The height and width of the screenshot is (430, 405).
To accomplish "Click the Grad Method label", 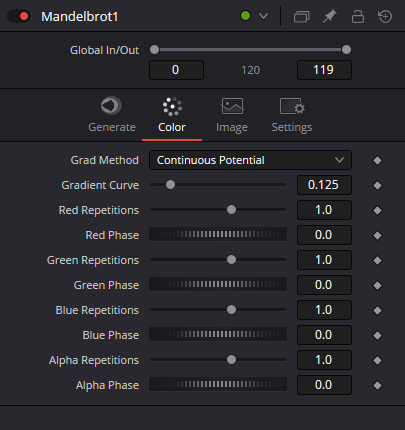I will click(x=105, y=160).
